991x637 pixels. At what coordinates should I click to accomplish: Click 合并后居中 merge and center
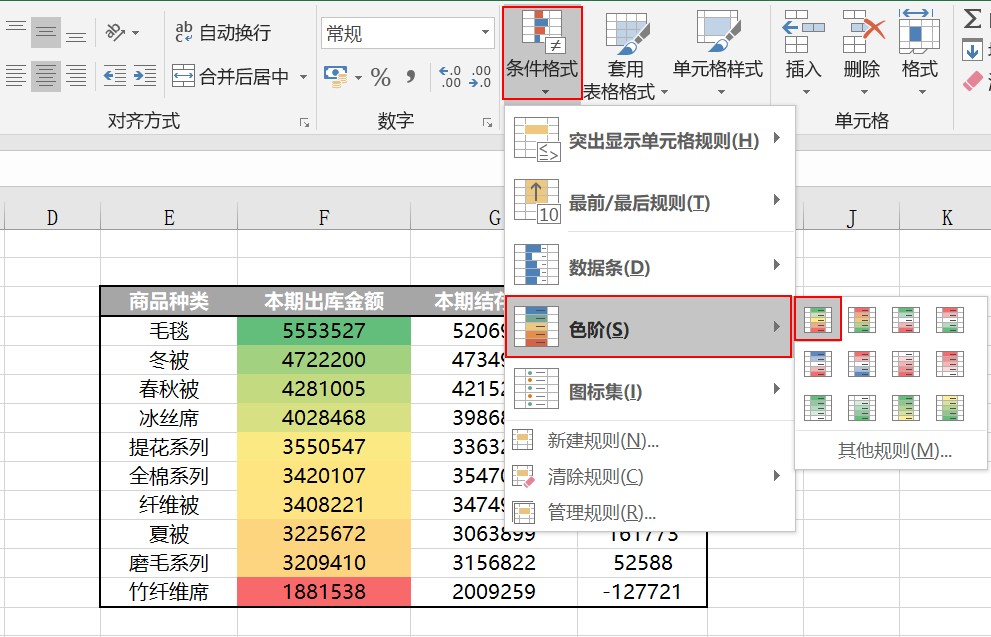pos(231,76)
